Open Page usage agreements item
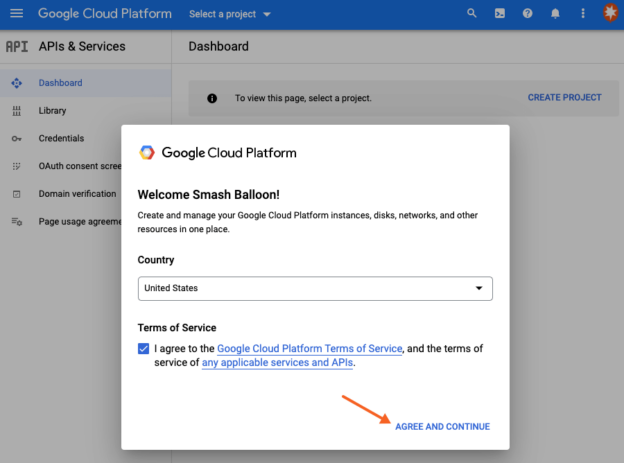 [79, 221]
